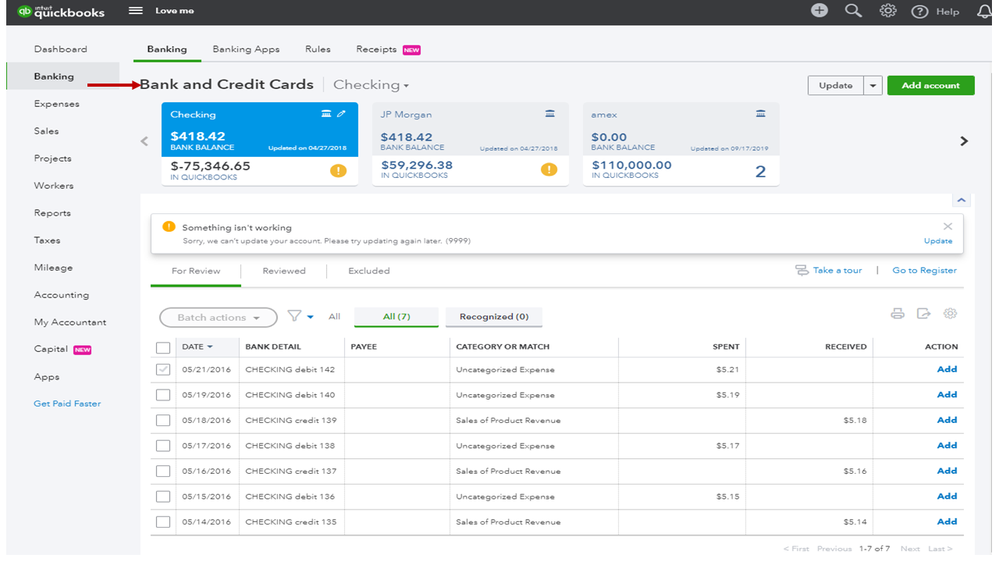Switch to the Rules tab
Viewport: 999px width, 562px height.
tap(318, 49)
